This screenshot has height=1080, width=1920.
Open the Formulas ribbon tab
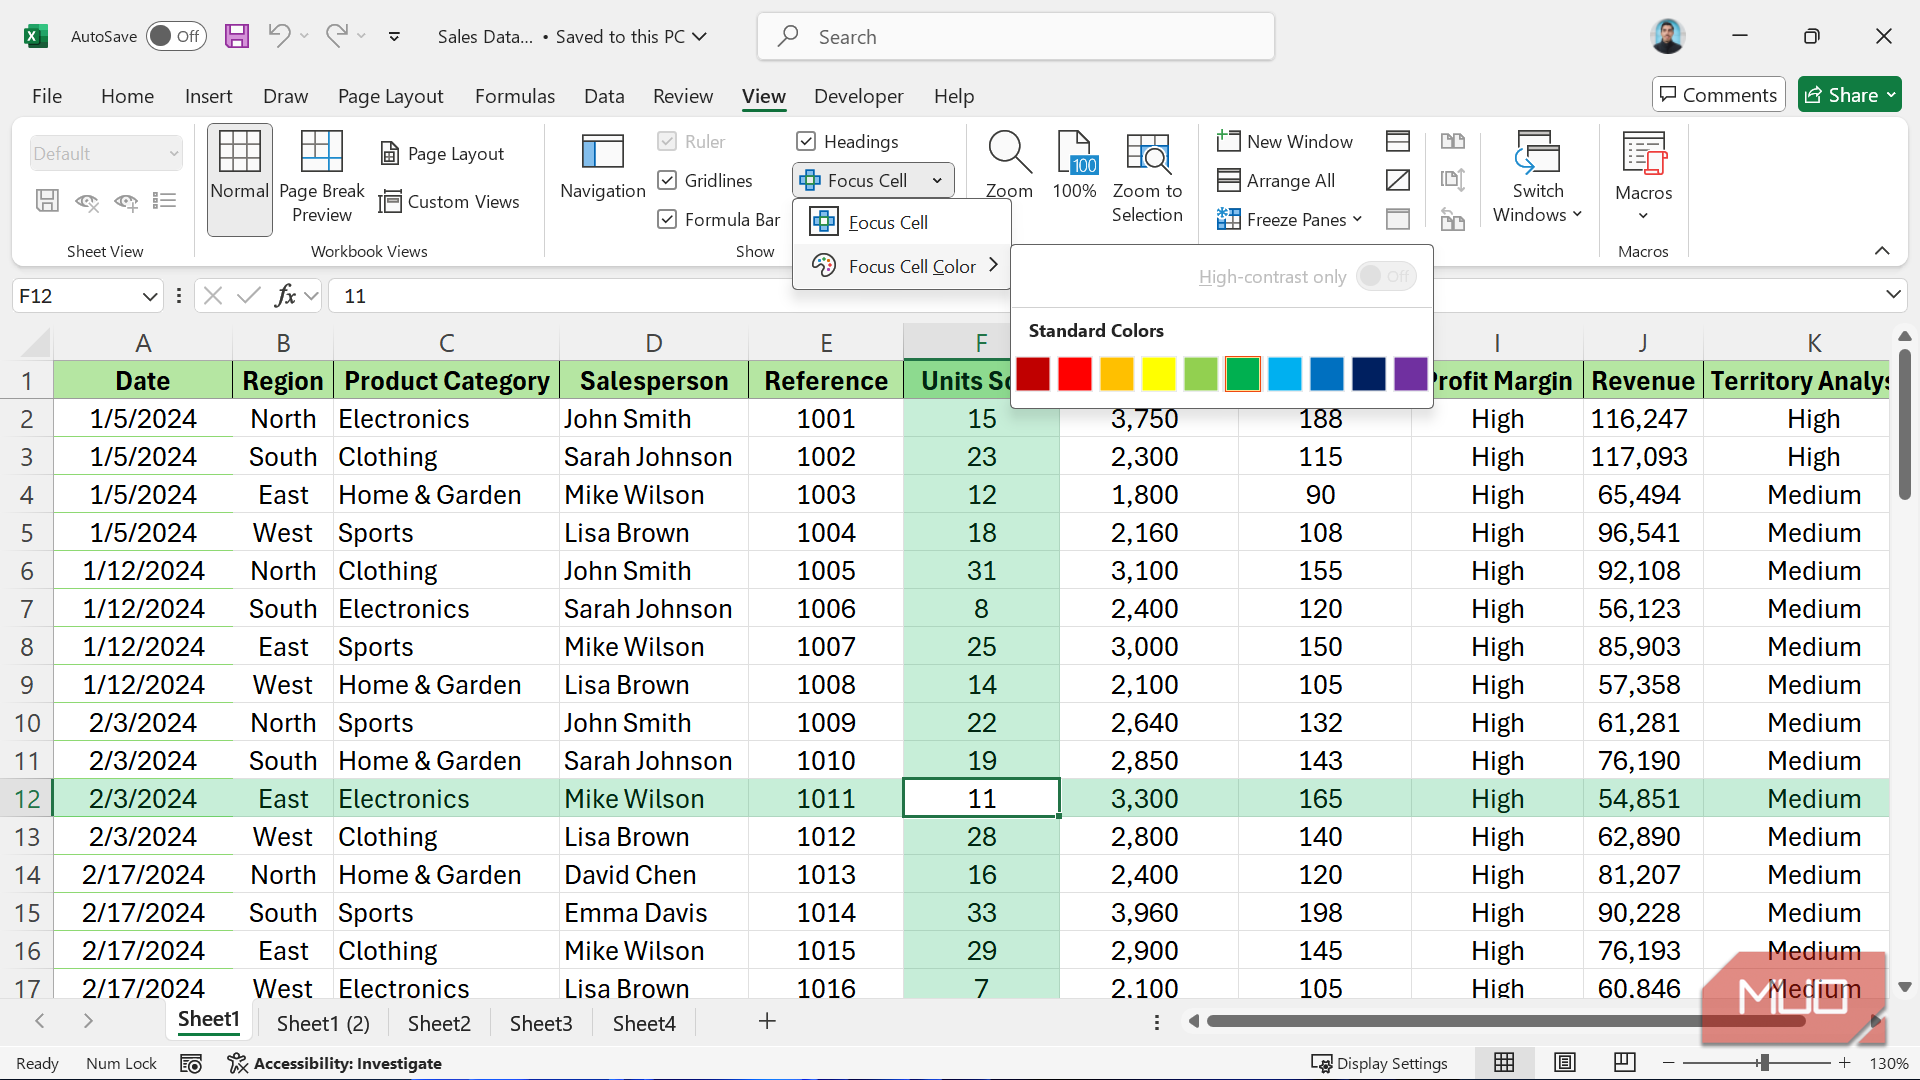(x=515, y=96)
